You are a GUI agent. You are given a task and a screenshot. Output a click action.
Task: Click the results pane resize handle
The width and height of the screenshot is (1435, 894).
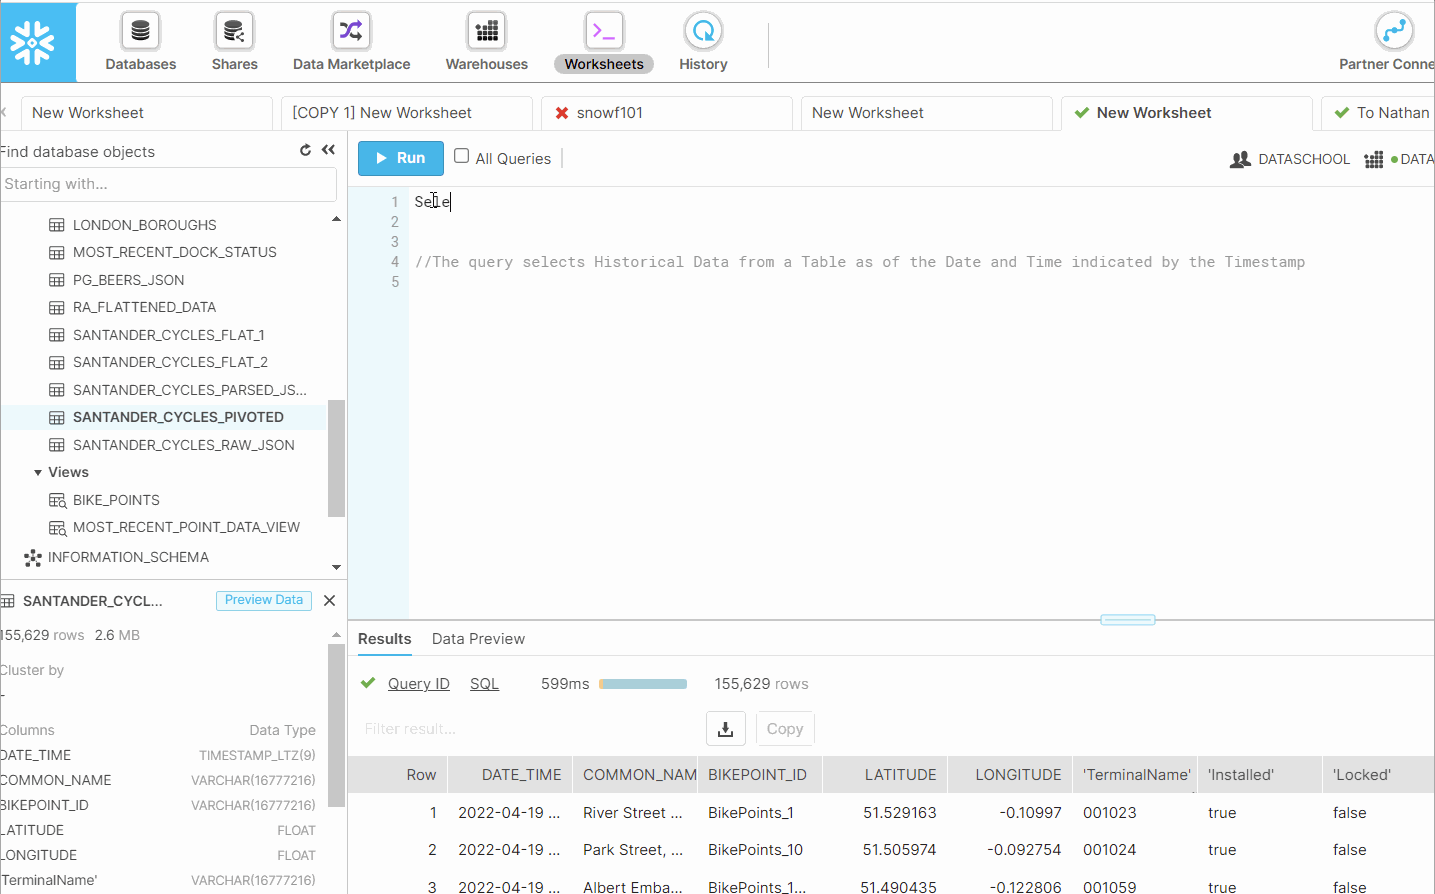[x=1127, y=620]
